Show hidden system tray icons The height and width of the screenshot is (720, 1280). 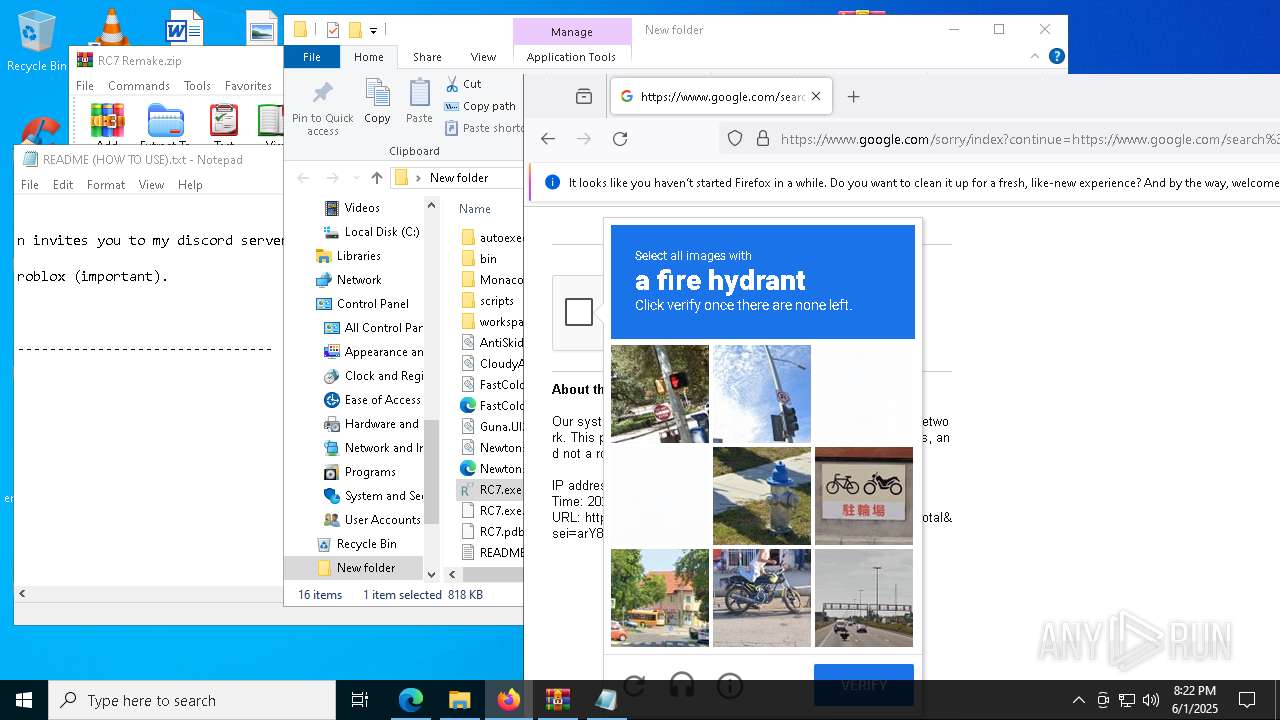click(1078, 700)
